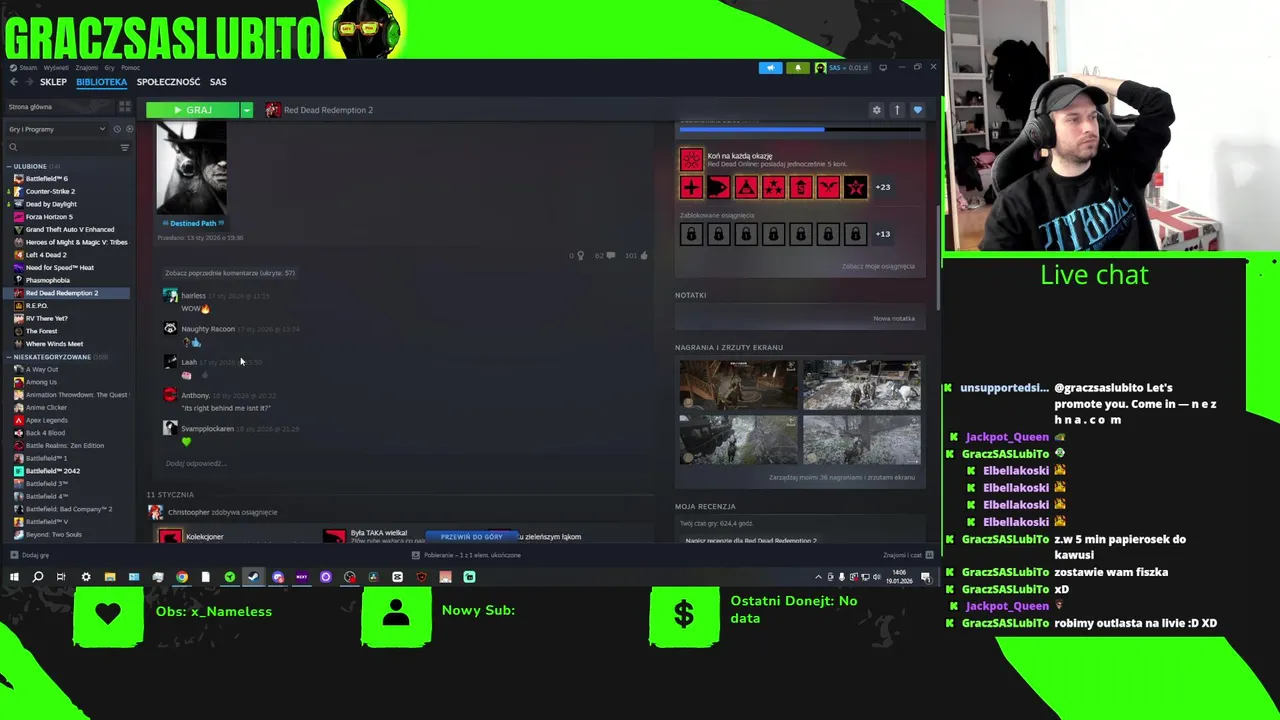Select Battlefield™ 6 in library list
This screenshot has height=720, width=1280.
[x=47, y=179]
